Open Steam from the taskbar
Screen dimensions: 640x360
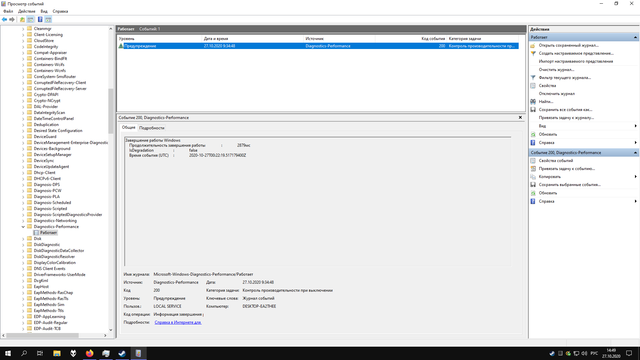click(122, 353)
